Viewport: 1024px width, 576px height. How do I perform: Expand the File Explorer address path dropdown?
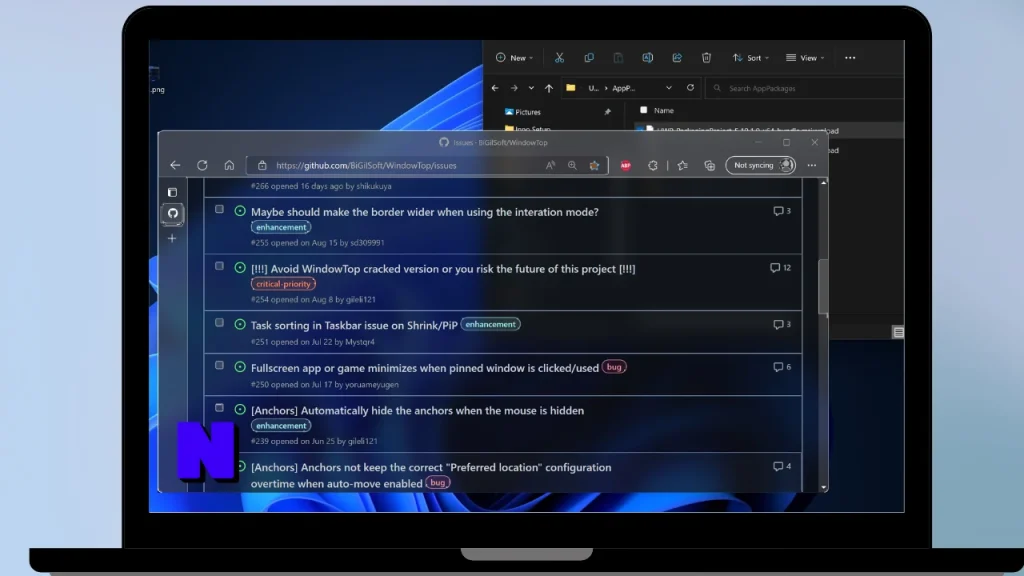tap(669, 88)
